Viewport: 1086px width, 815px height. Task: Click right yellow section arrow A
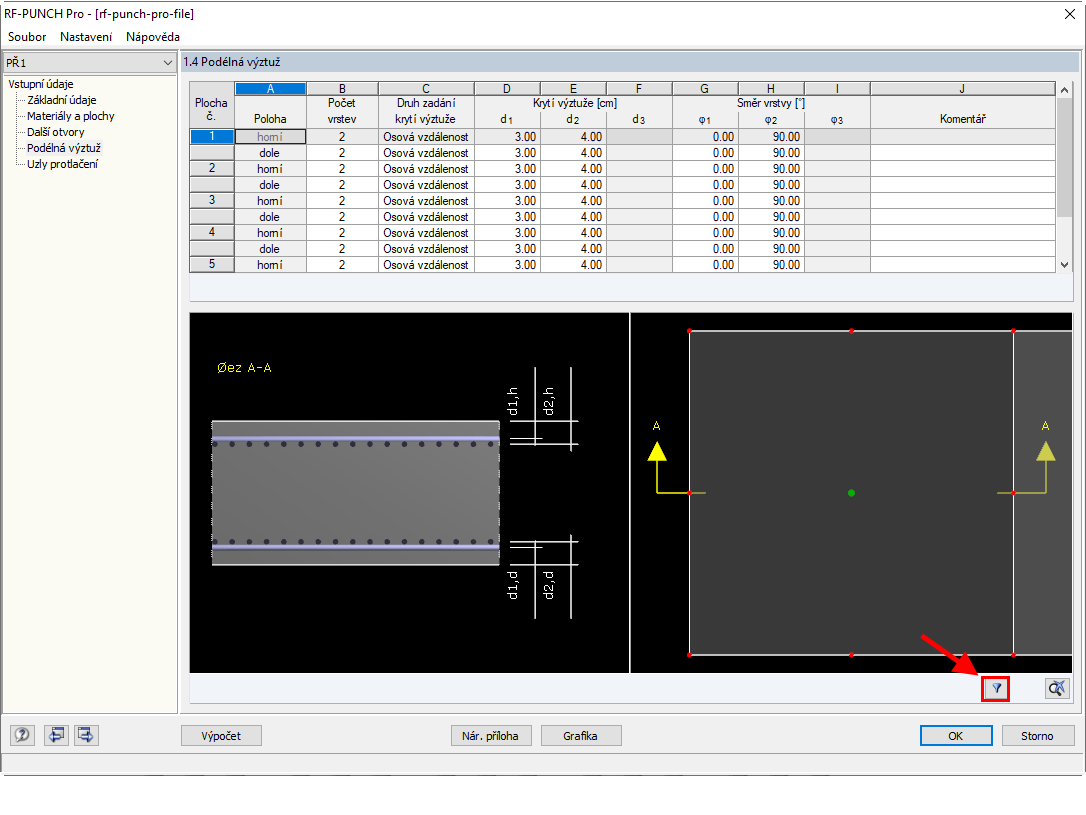(1045, 452)
